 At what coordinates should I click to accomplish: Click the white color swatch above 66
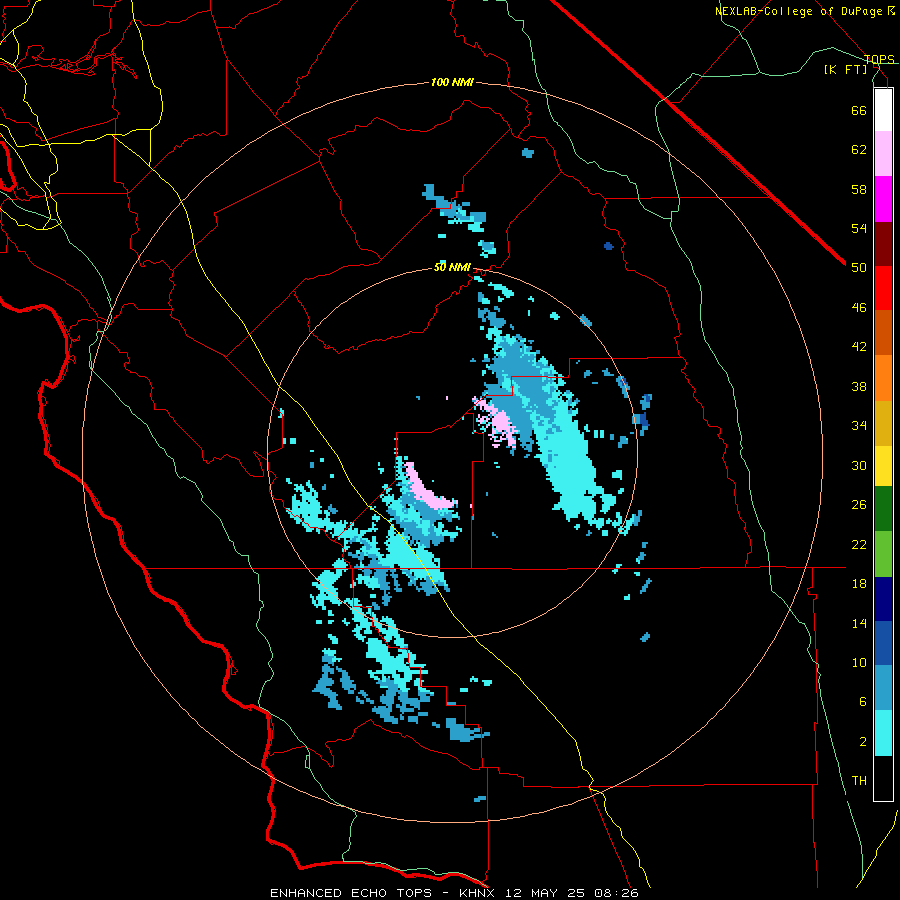pyautogui.click(x=883, y=110)
